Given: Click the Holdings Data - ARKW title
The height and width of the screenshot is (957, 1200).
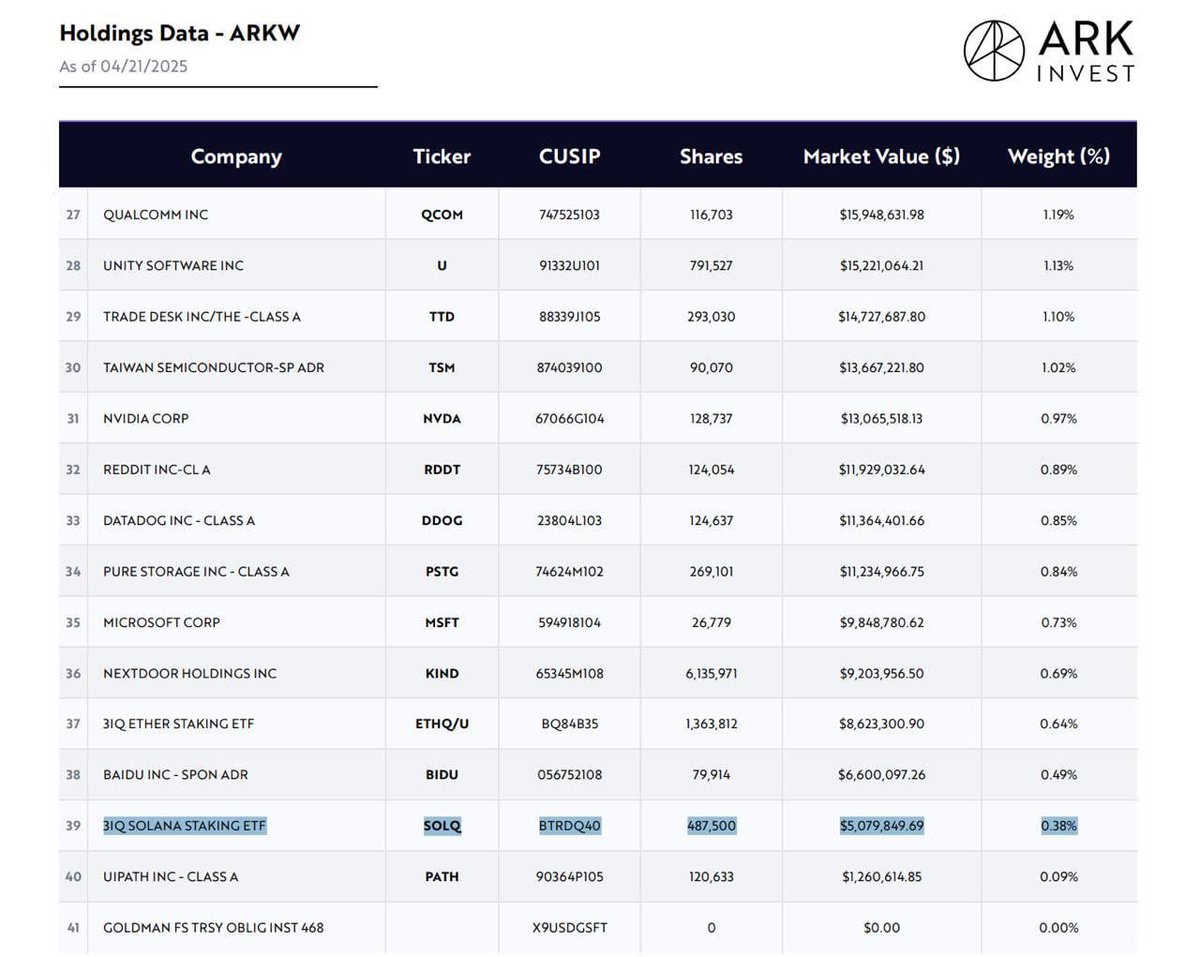Looking at the screenshot, I should pos(179,33).
